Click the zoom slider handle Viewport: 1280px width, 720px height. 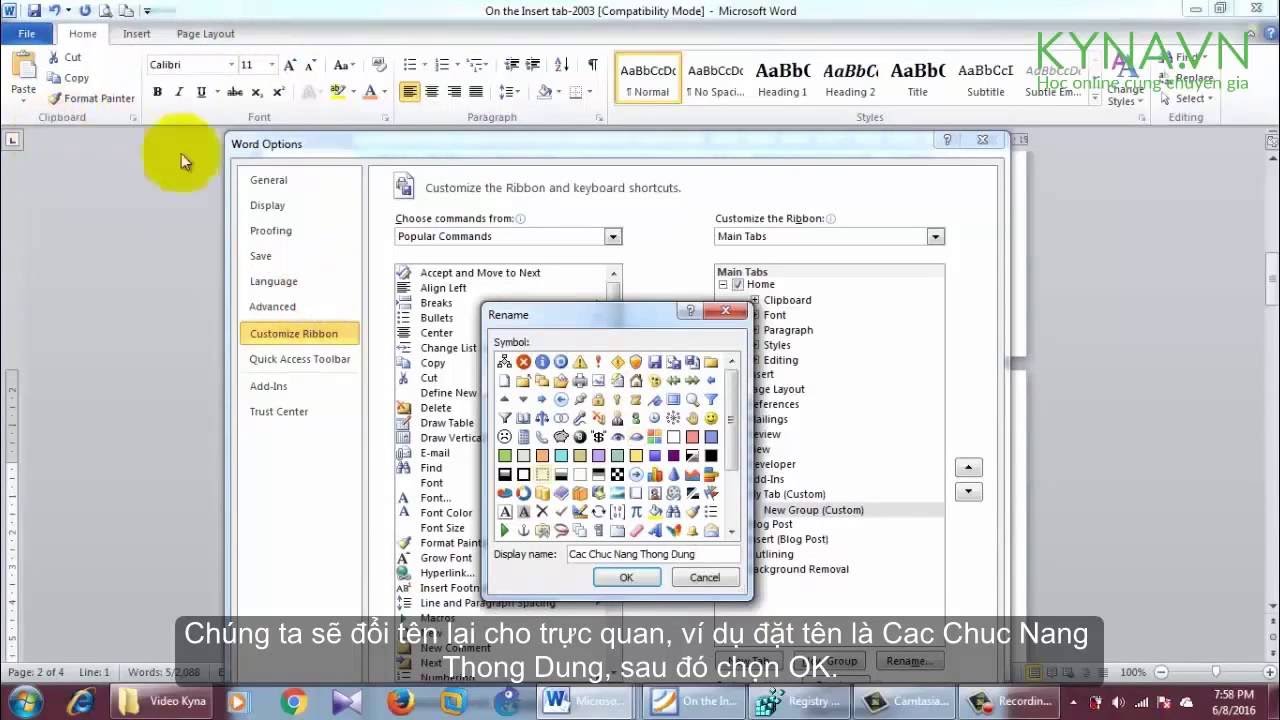(x=1216, y=672)
